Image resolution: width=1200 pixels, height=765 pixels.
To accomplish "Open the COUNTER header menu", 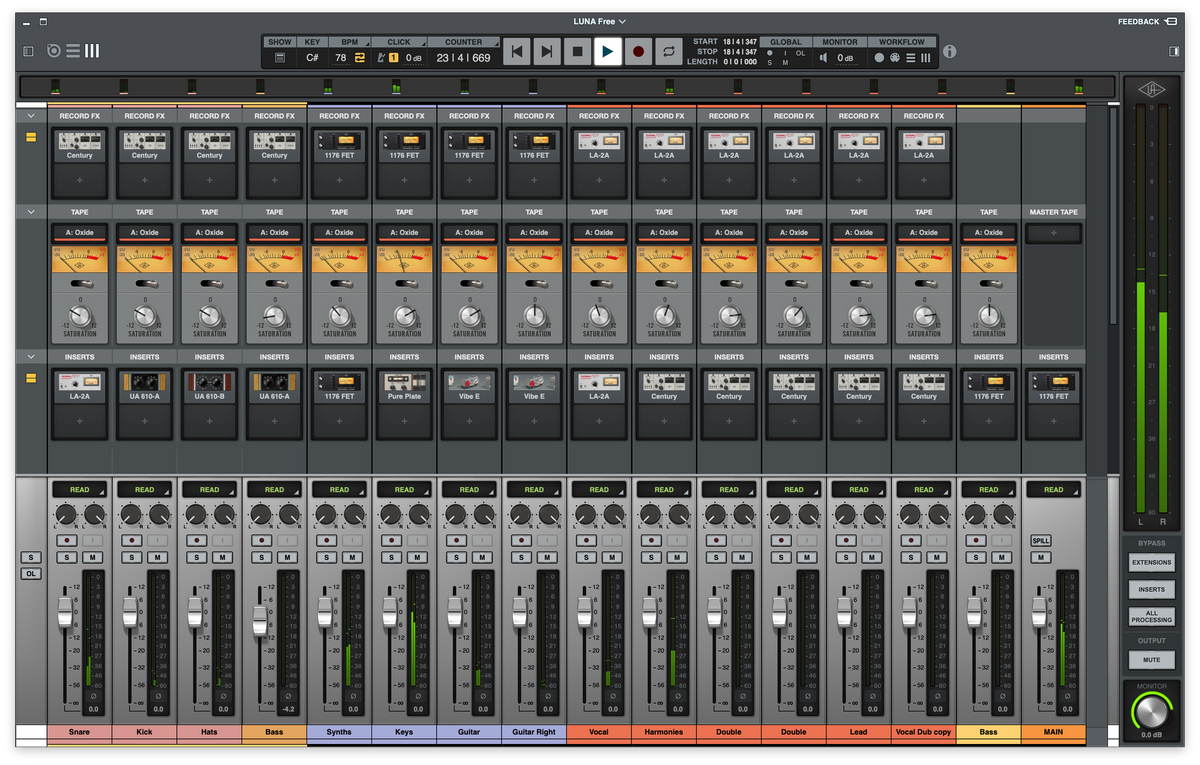I will coord(463,42).
